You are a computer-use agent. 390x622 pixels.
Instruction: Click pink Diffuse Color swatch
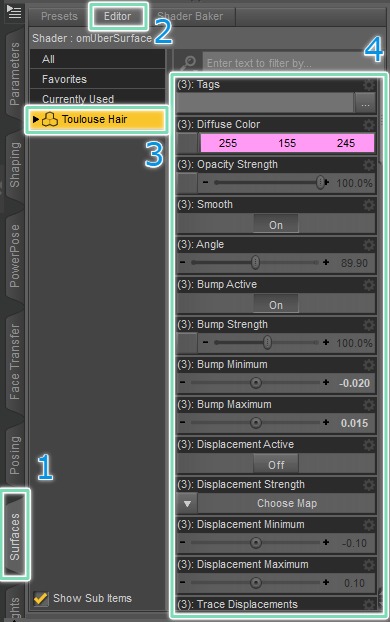coord(287,143)
